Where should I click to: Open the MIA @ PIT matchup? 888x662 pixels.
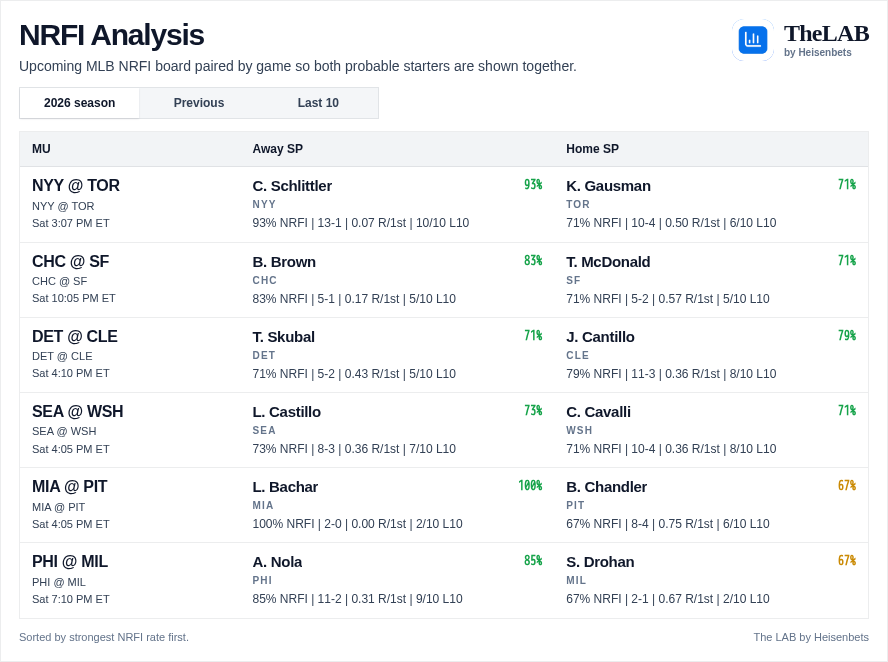(x=70, y=487)
